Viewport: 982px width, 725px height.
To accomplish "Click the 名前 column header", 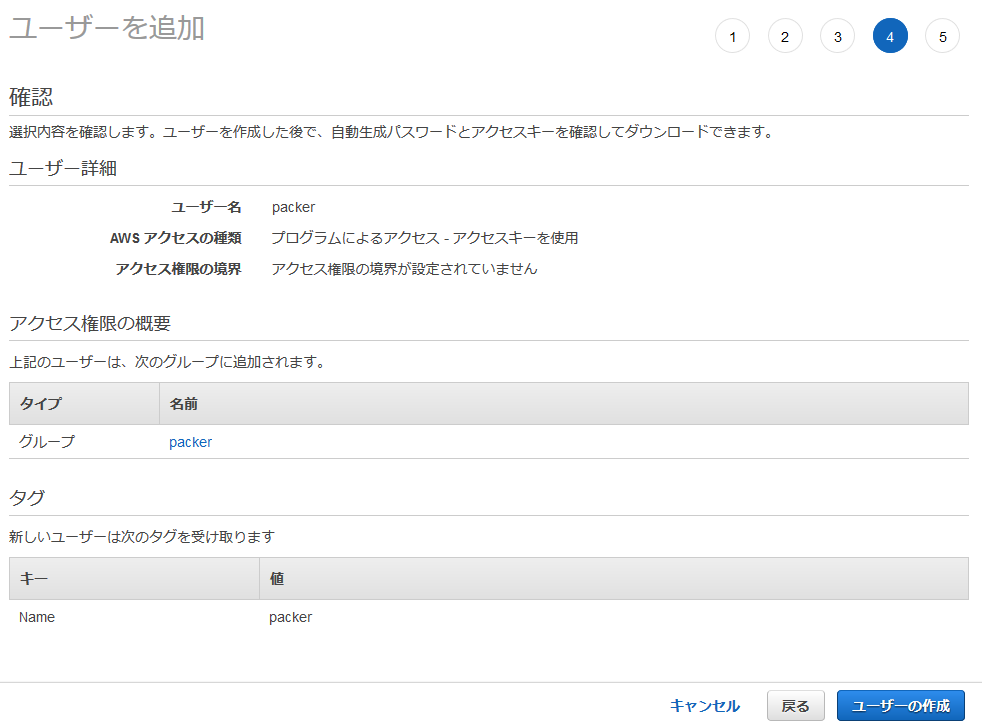I will tap(183, 404).
